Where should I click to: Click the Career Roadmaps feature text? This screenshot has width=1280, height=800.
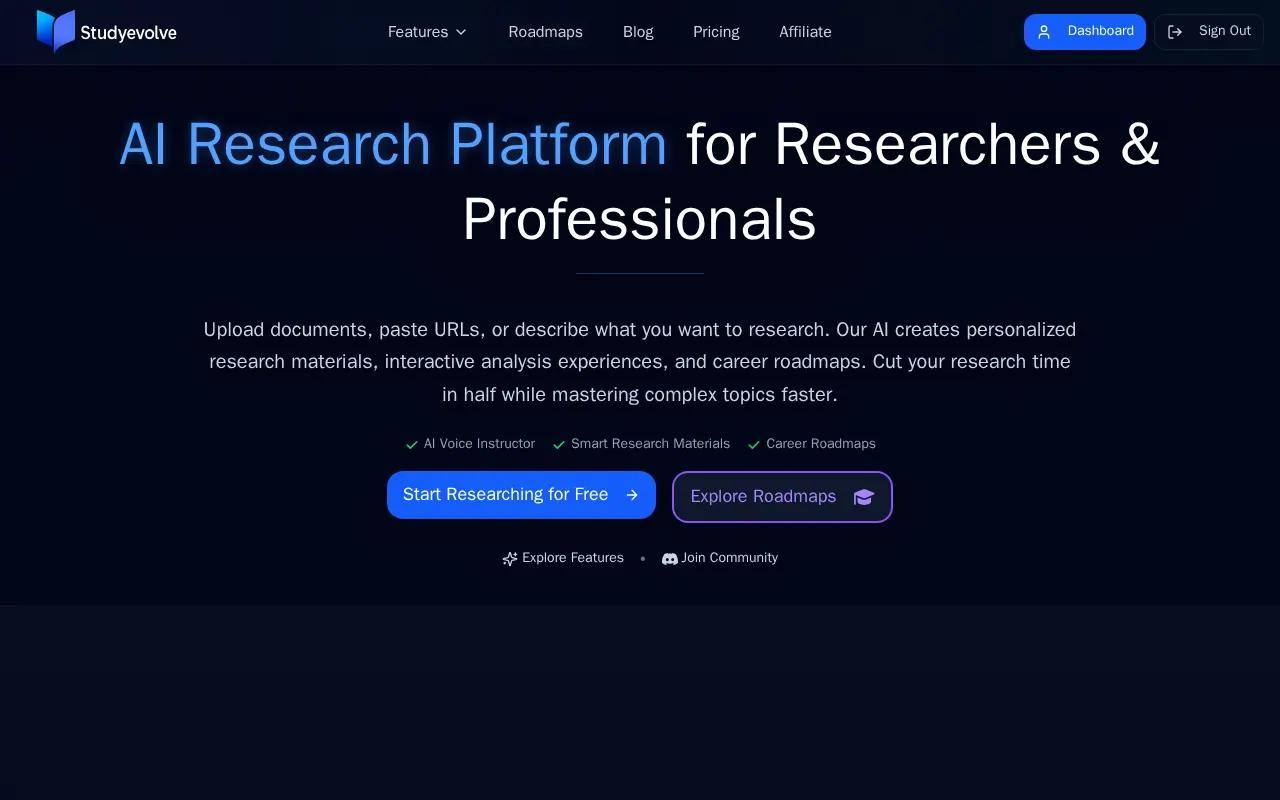point(821,444)
